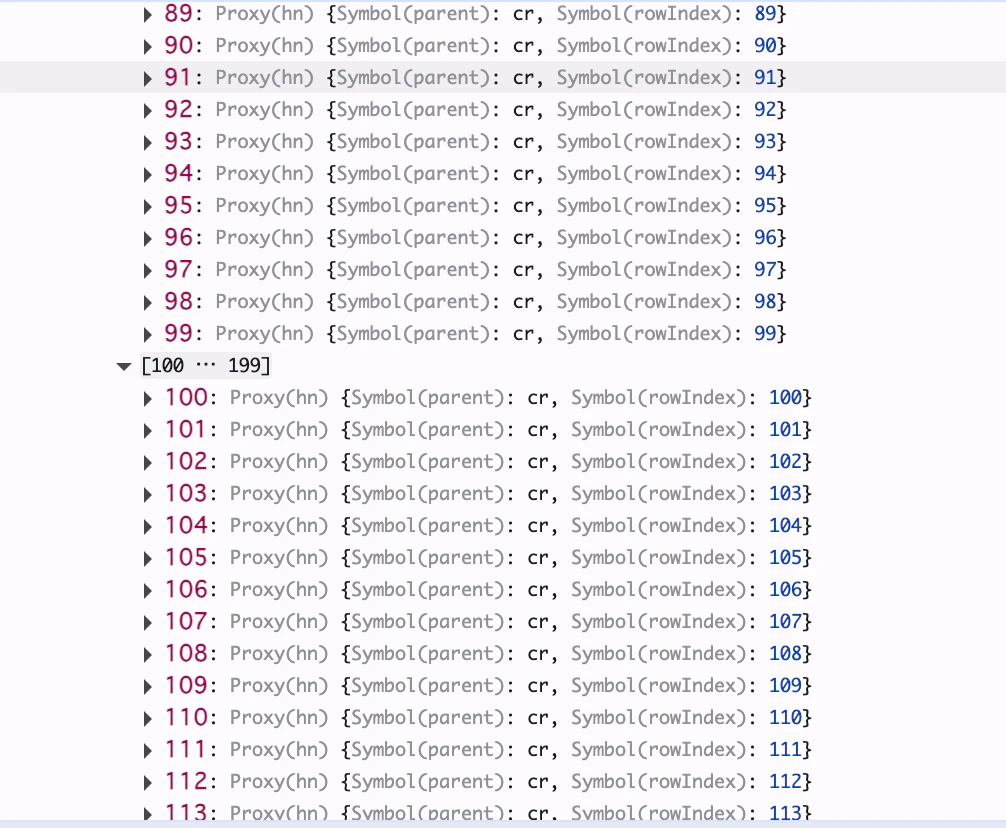Click the 'cr' parent value in row 100
This screenshot has width=1006, height=828.
click(538, 400)
